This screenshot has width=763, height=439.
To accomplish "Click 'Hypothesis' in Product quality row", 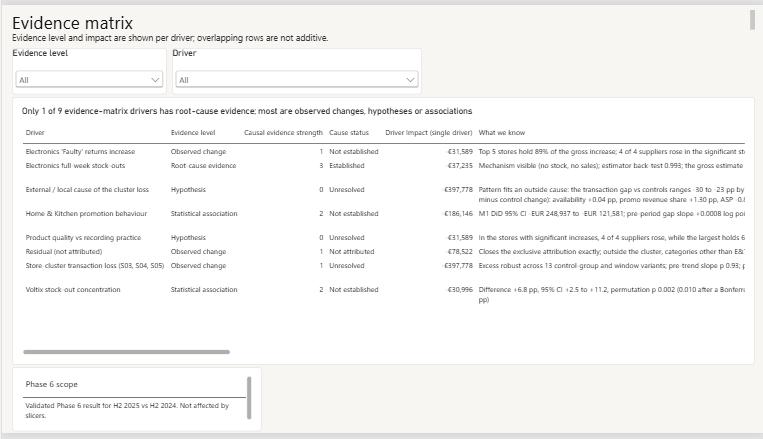I will click(x=188, y=238).
